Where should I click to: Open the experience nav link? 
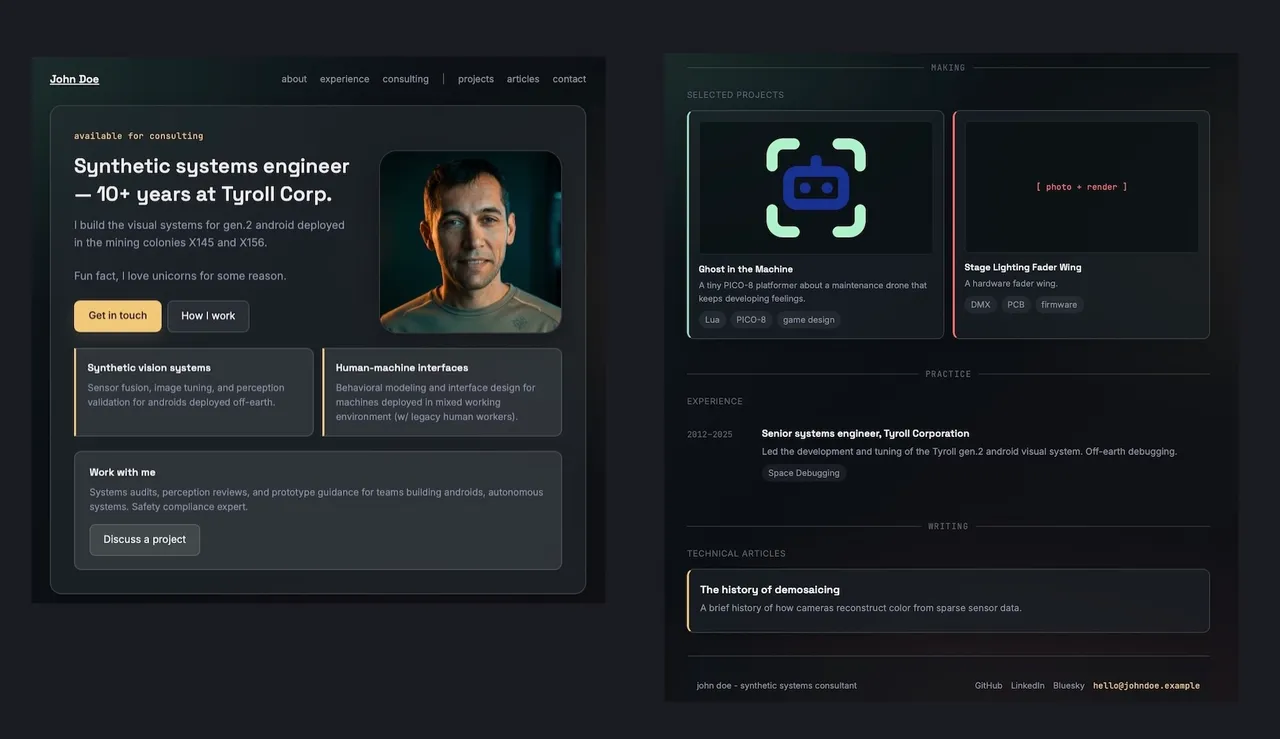pos(344,79)
